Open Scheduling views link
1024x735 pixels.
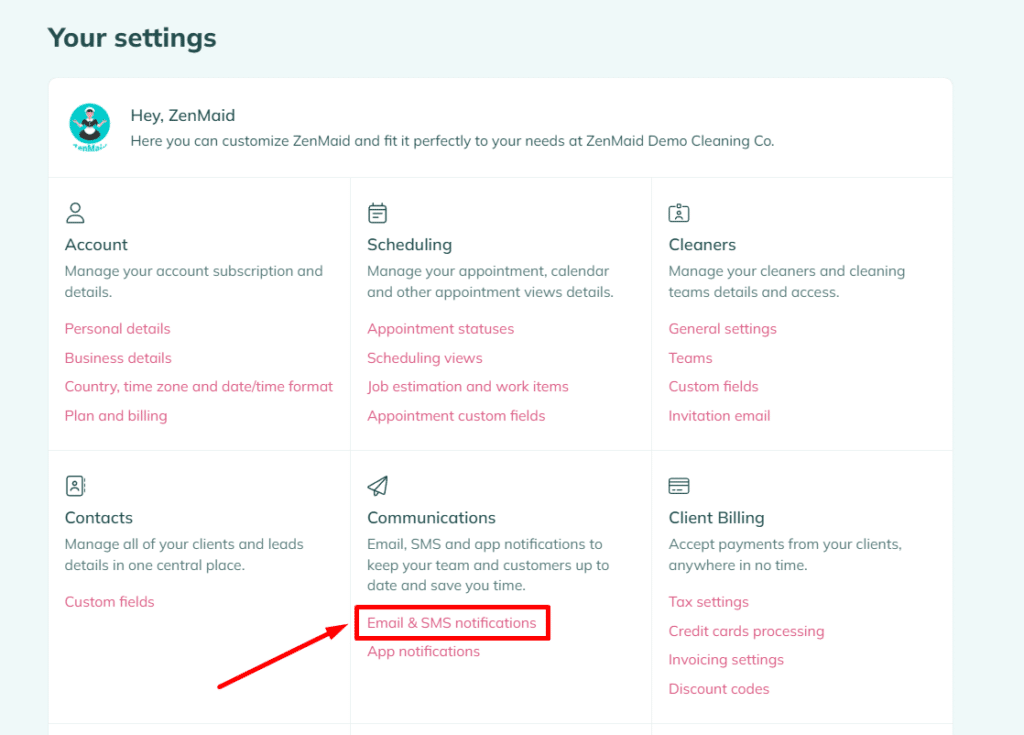pos(424,358)
